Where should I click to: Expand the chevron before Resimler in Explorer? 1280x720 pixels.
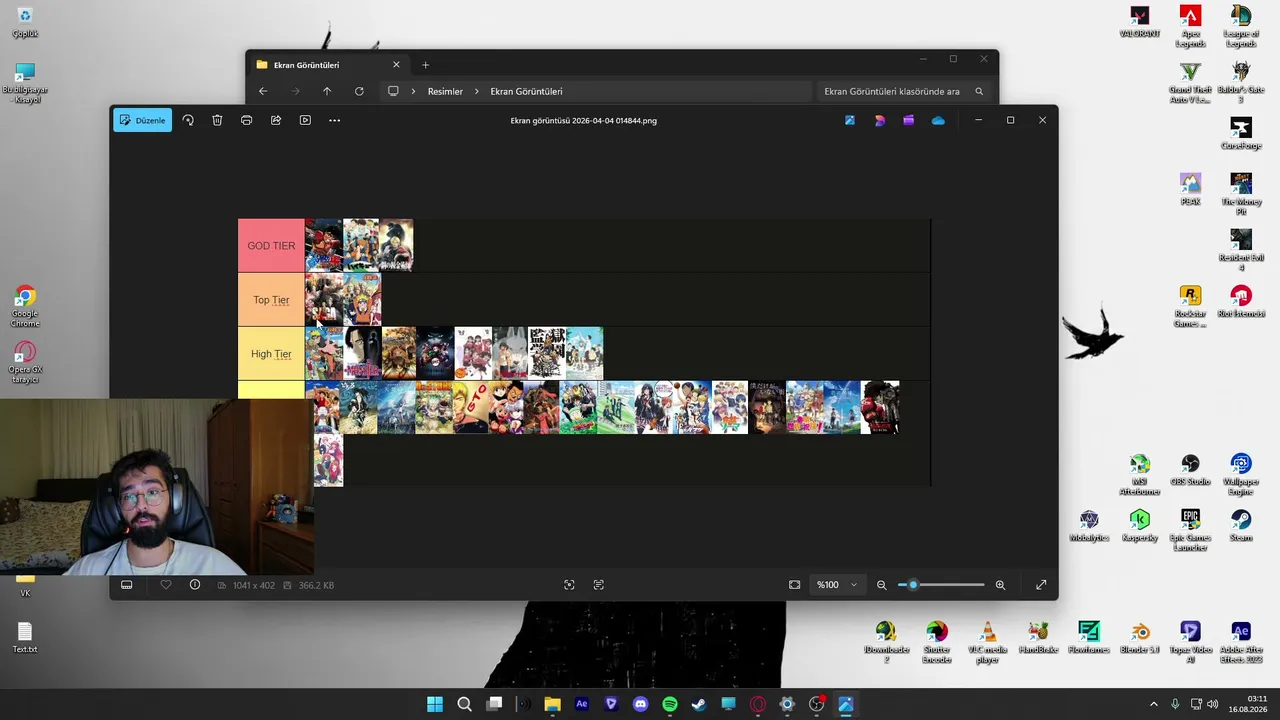[x=413, y=91]
